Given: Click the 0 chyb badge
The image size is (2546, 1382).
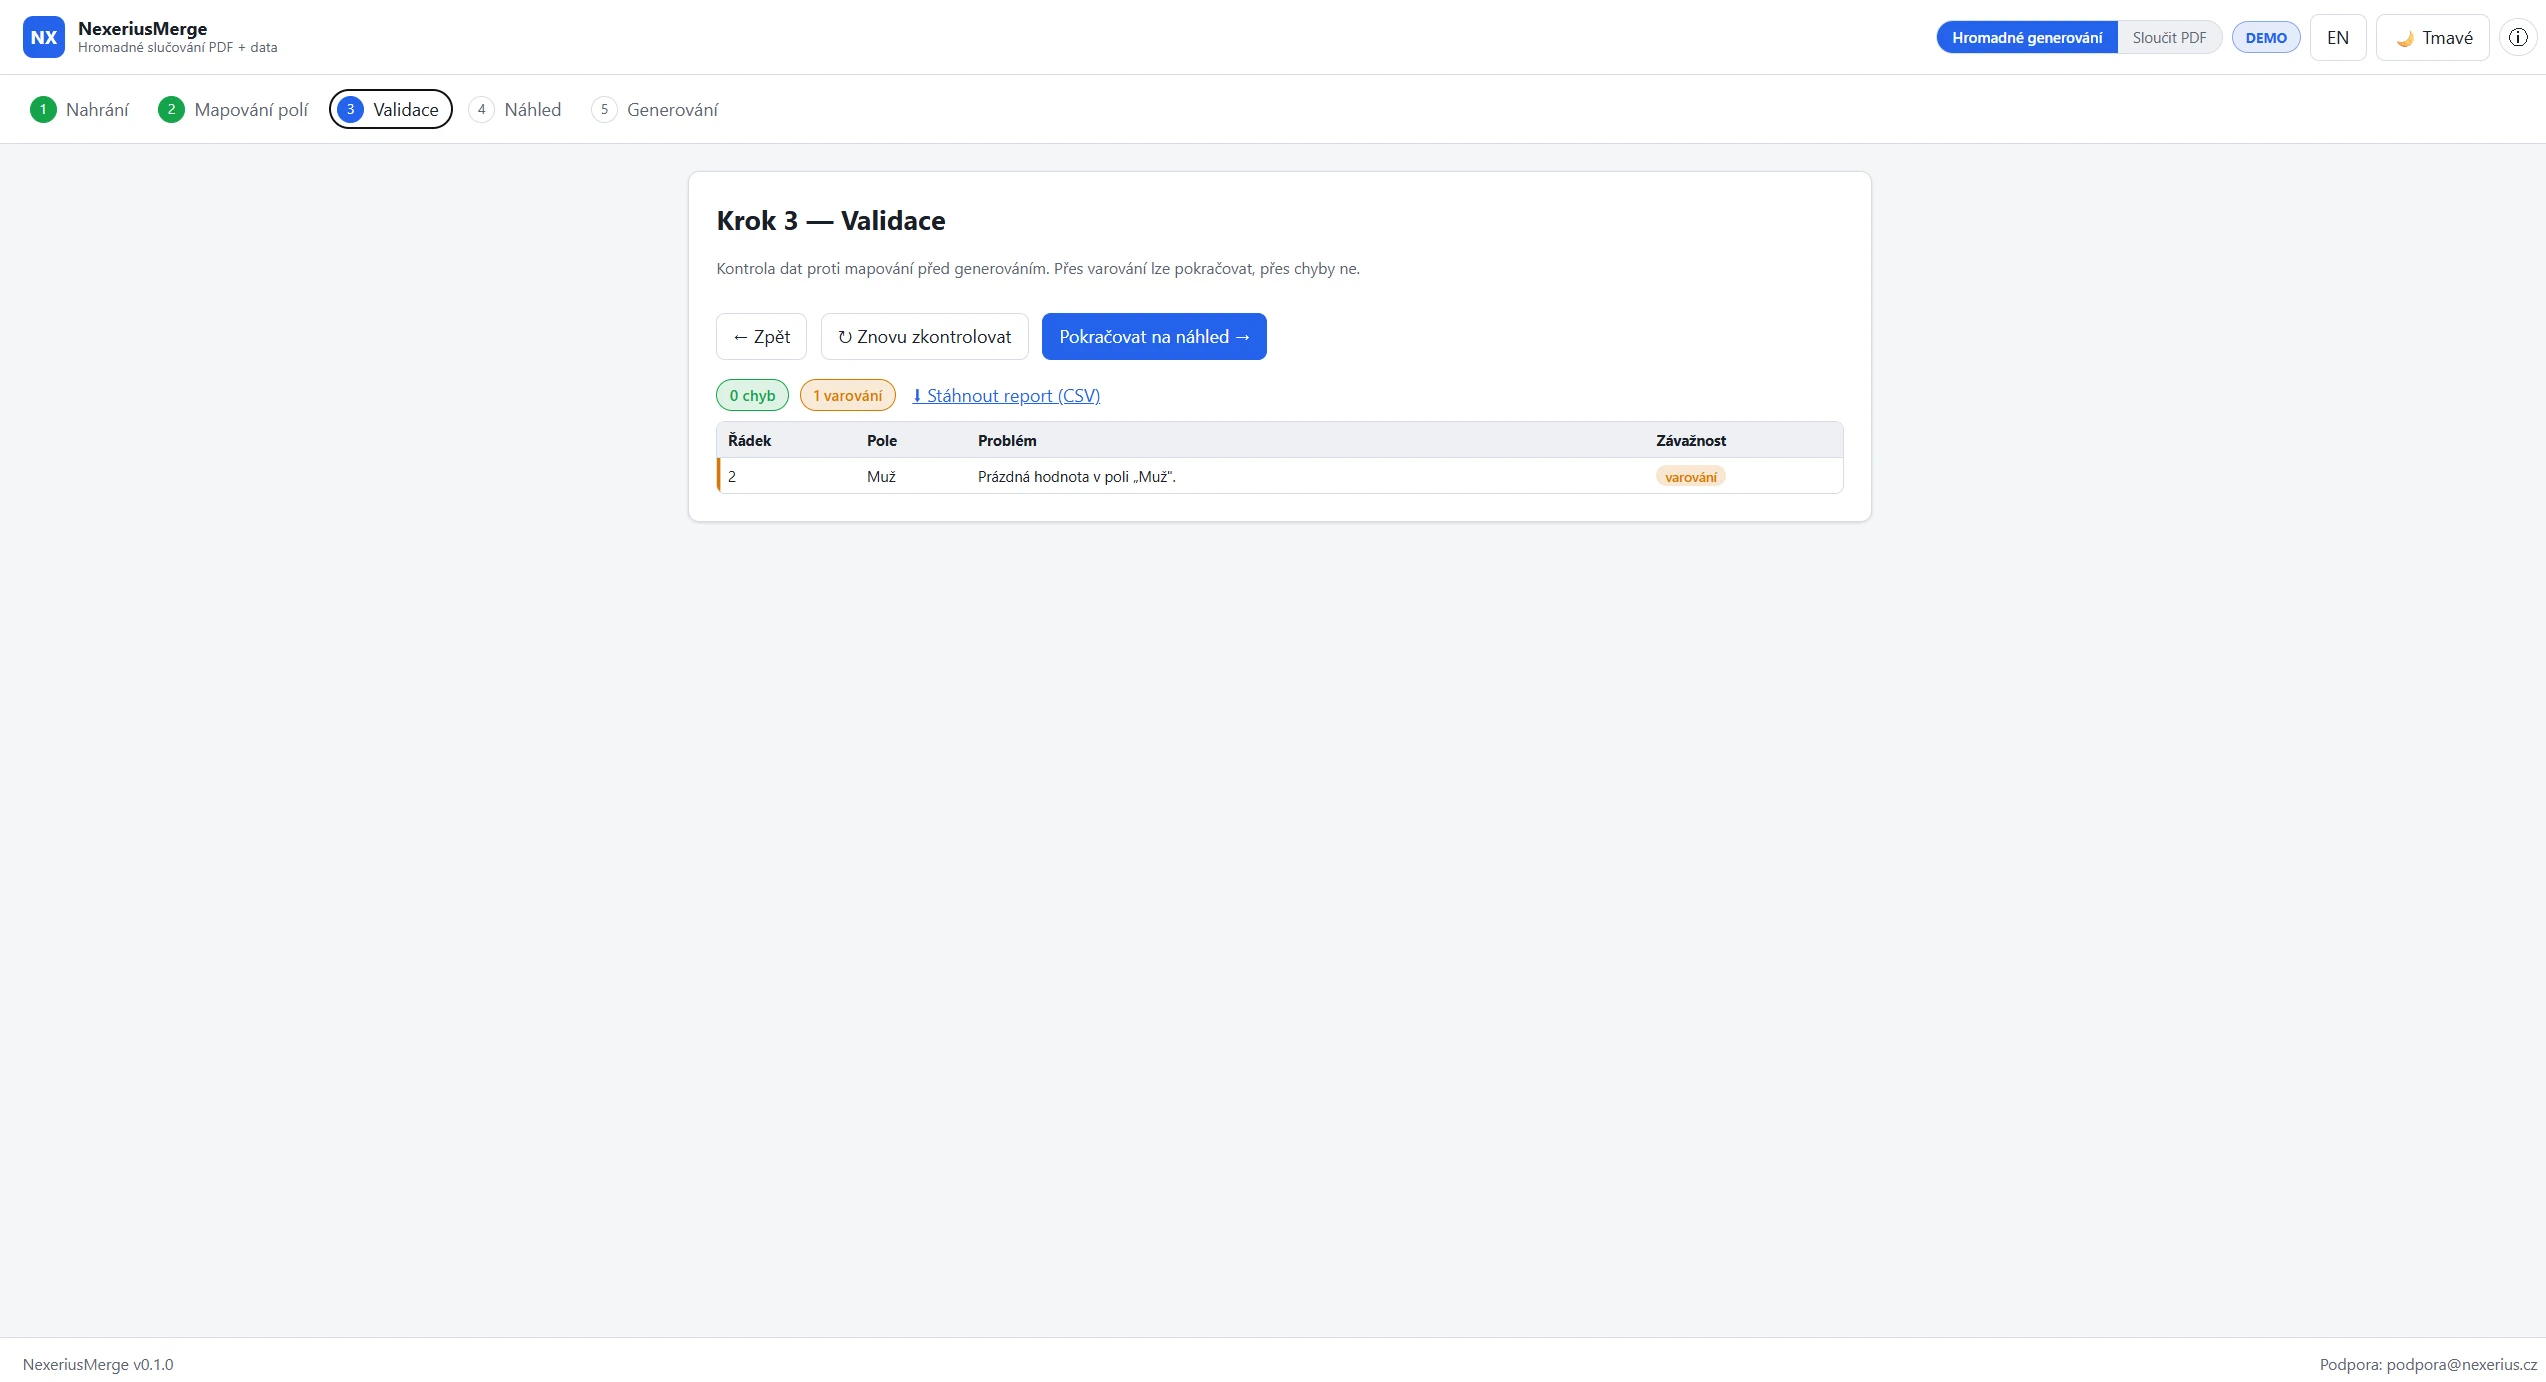Looking at the screenshot, I should pyautogui.click(x=752, y=395).
